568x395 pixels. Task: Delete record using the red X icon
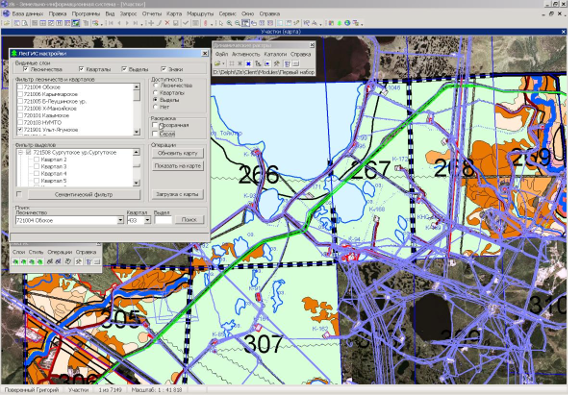tap(167, 23)
